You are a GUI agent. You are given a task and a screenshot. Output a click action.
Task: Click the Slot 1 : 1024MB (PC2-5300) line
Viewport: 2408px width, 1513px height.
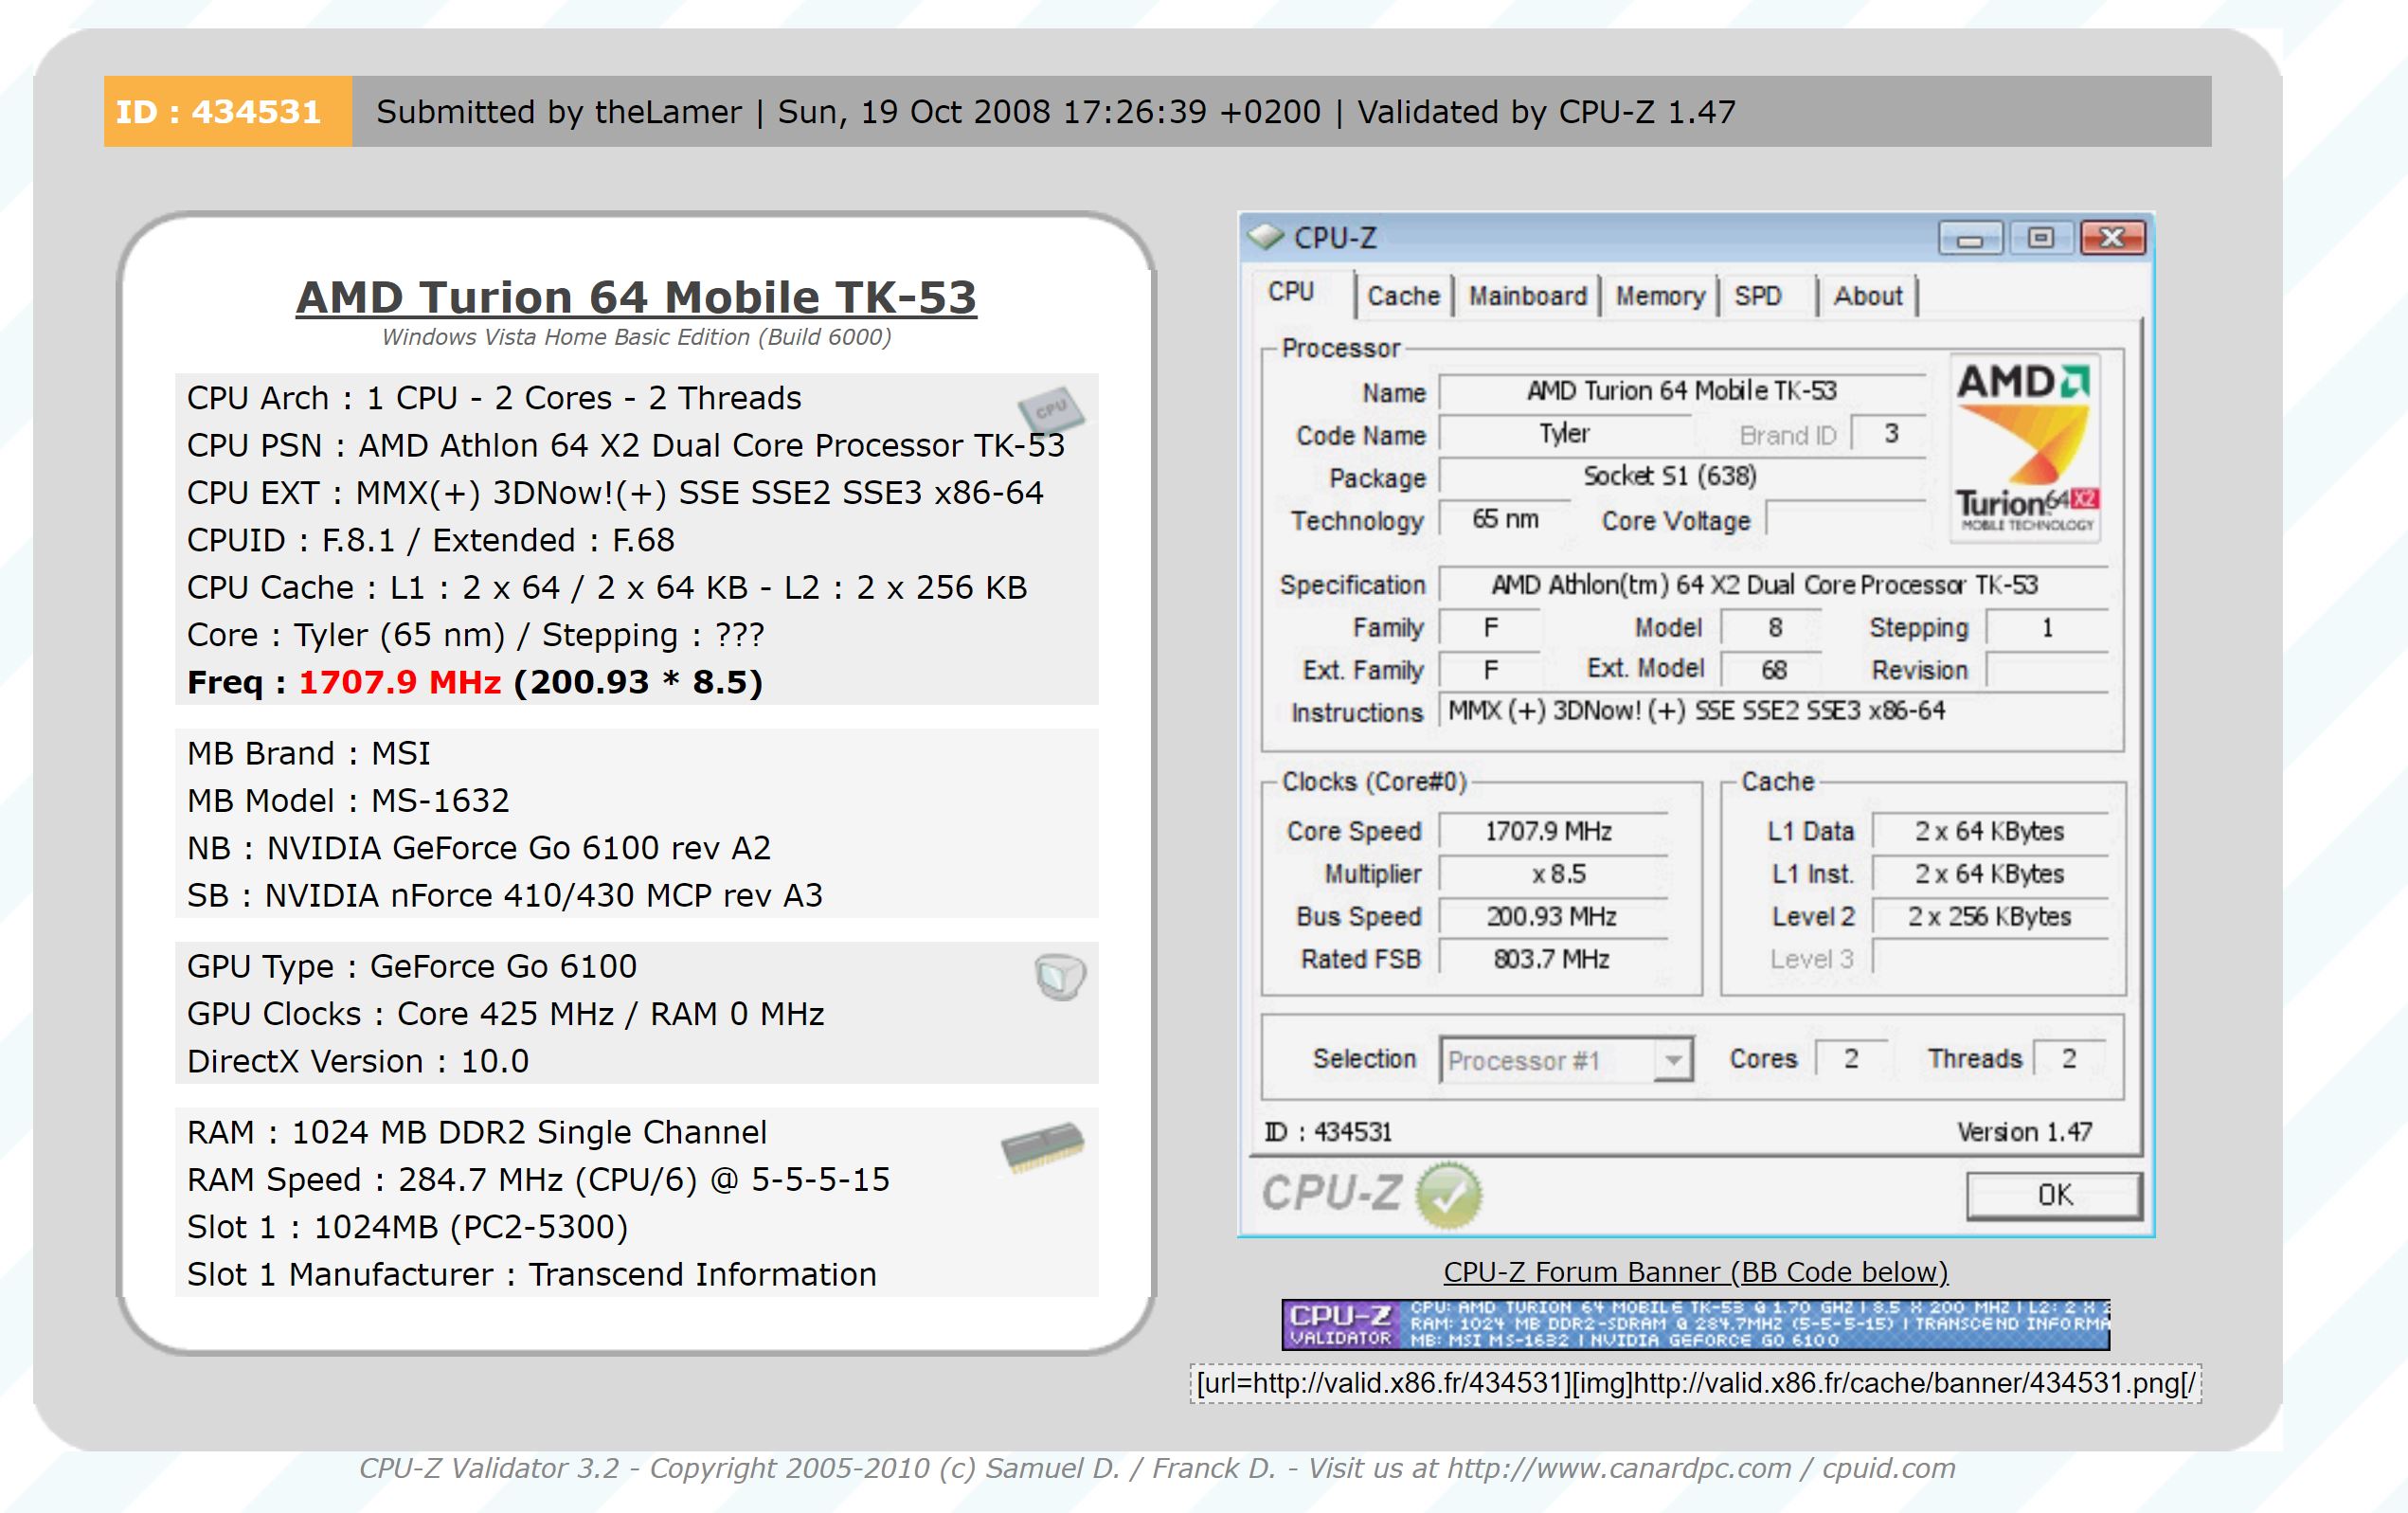pyautogui.click(x=407, y=1228)
